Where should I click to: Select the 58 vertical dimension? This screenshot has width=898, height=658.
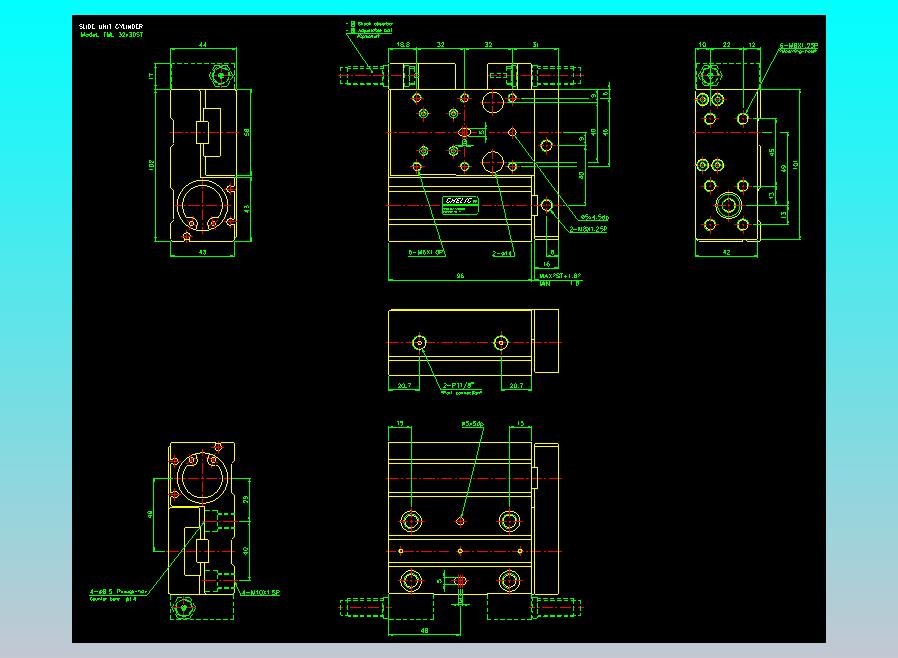coord(247,132)
